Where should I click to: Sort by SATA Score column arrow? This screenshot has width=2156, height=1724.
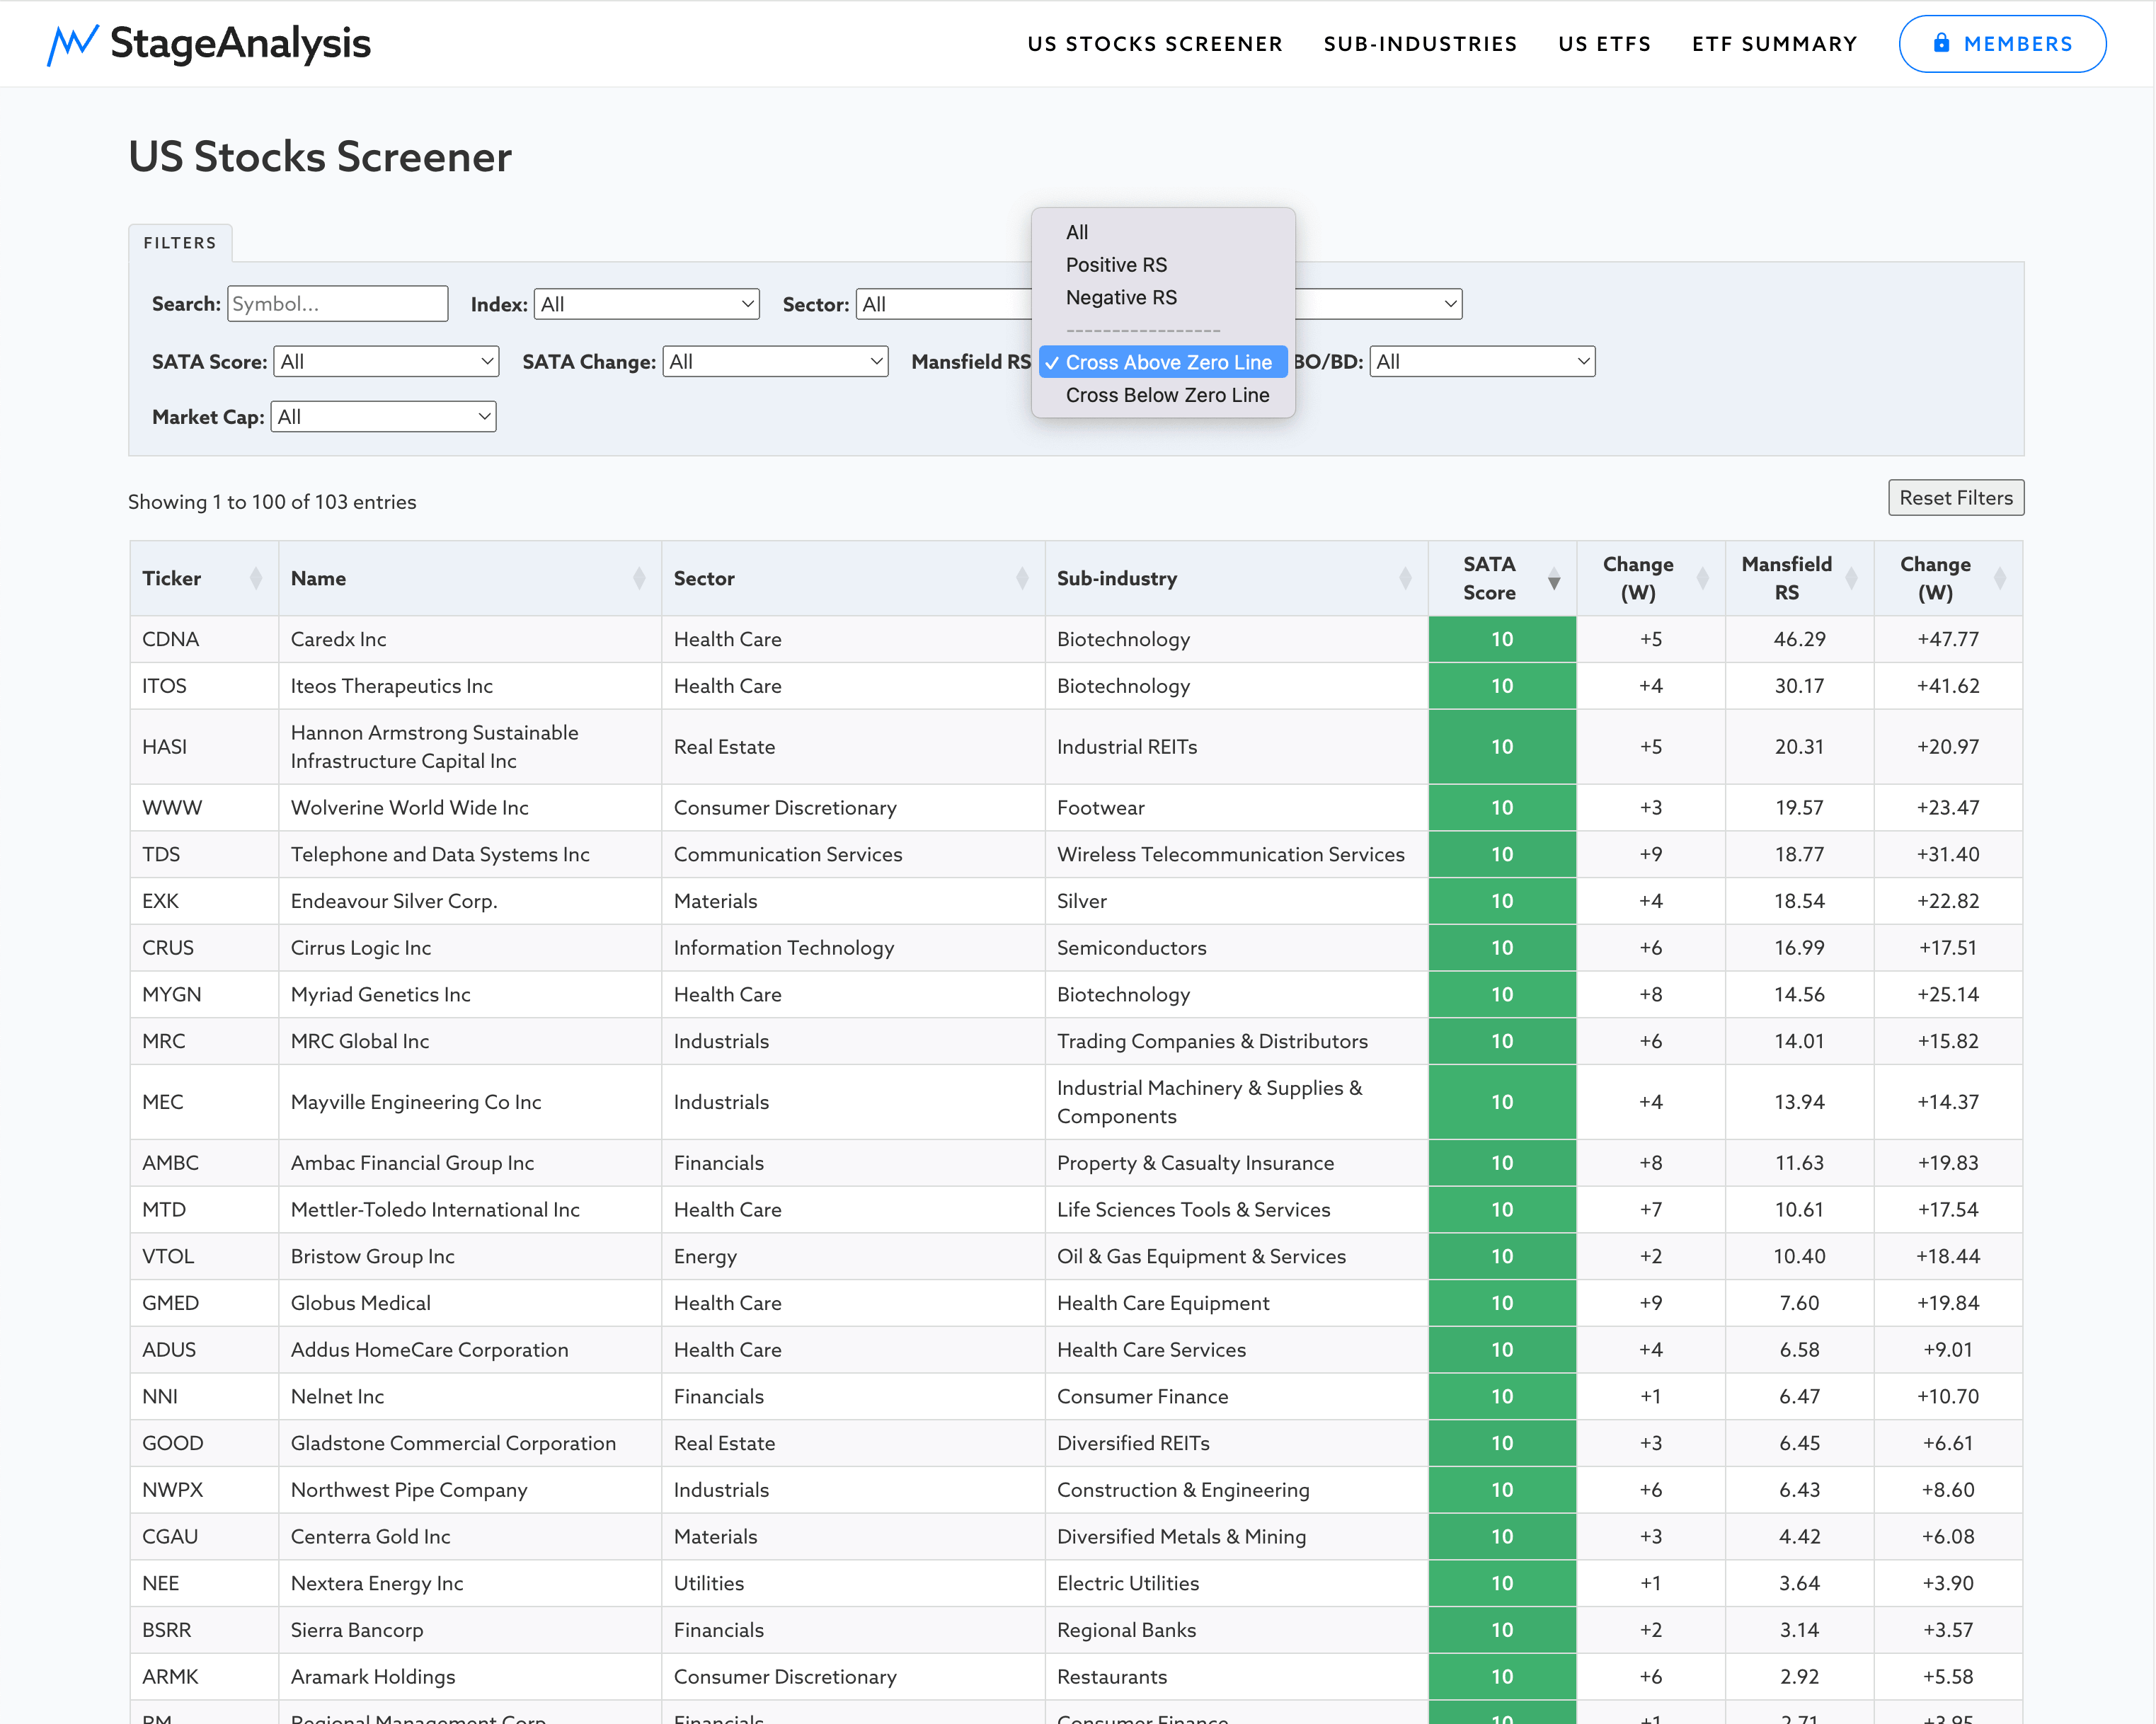click(x=1554, y=580)
